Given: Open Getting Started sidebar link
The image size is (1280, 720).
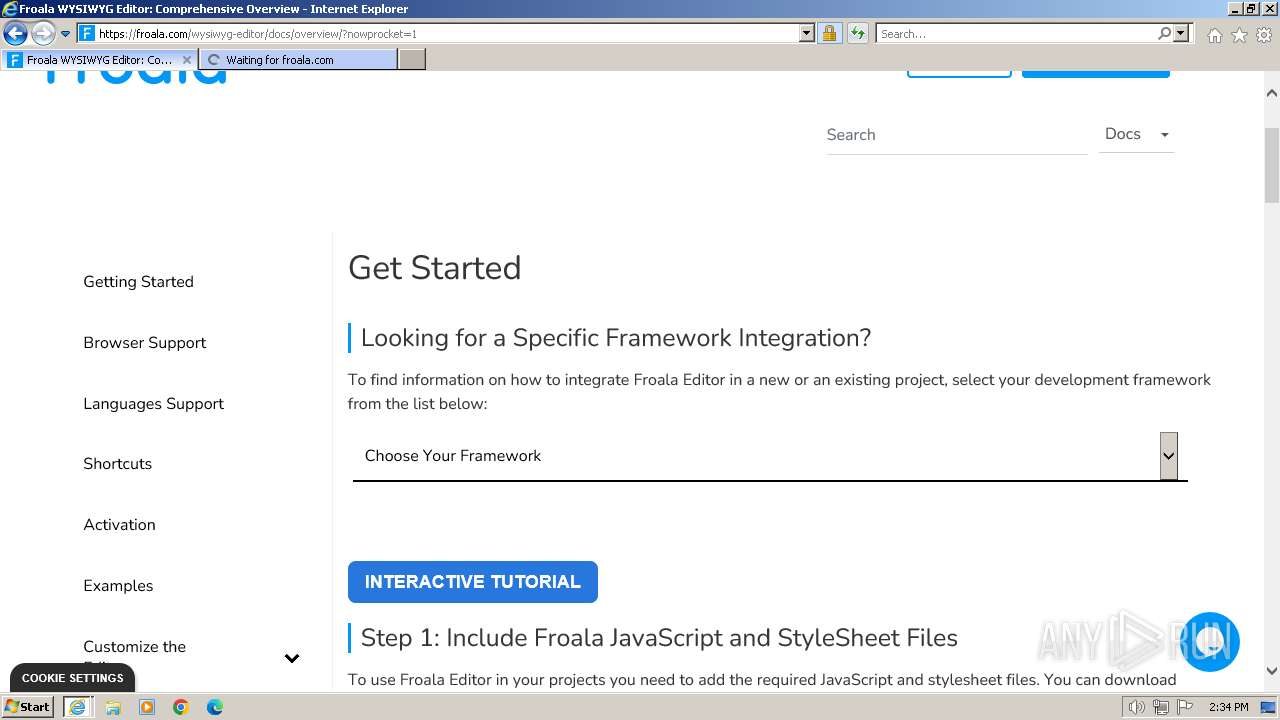Looking at the screenshot, I should (138, 282).
